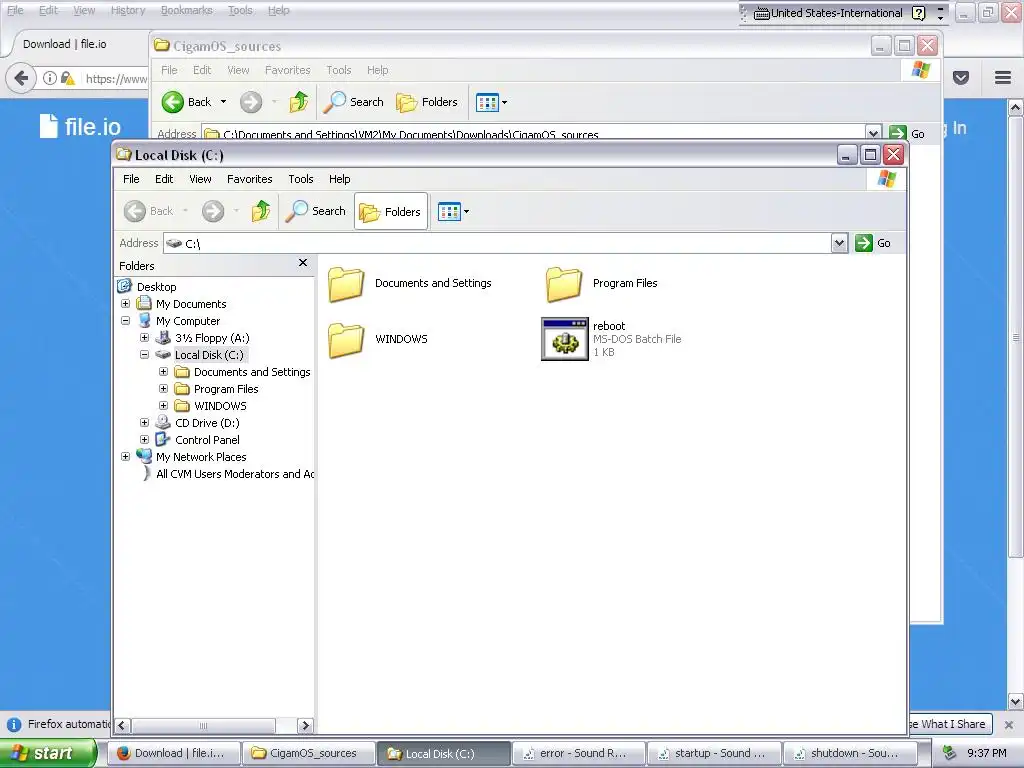Select My Network Places icon in tree
The image size is (1024, 768).
(144, 456)
